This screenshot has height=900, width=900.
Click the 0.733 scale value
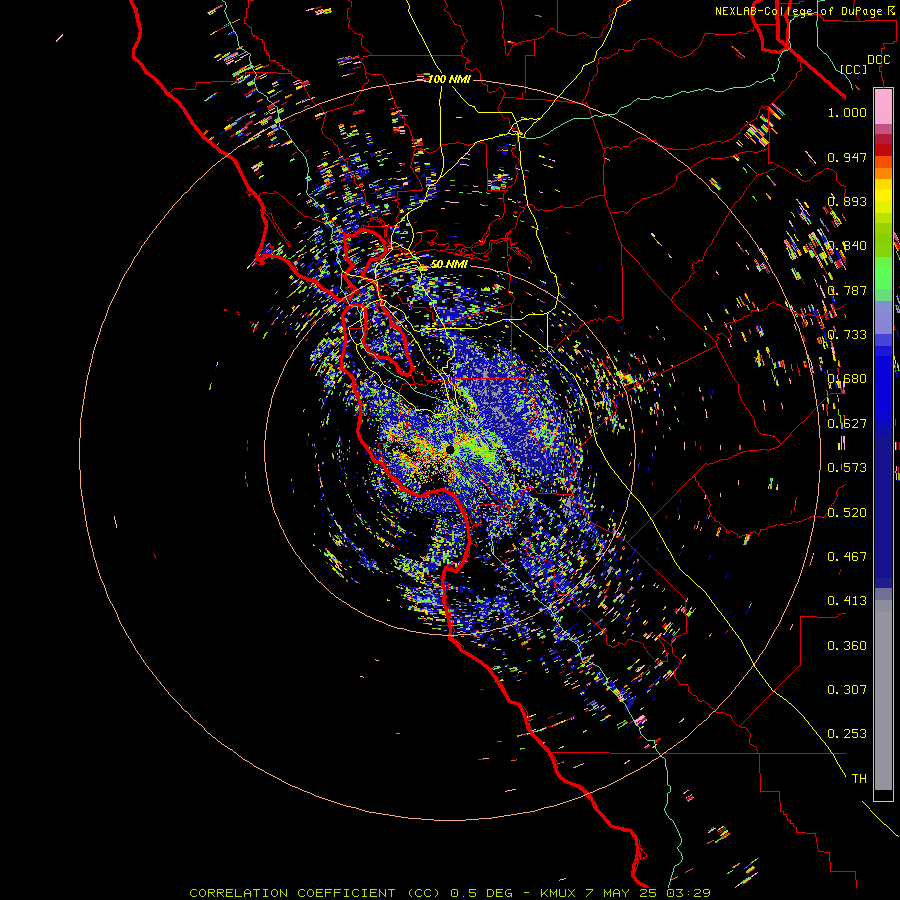click(847, 335)
